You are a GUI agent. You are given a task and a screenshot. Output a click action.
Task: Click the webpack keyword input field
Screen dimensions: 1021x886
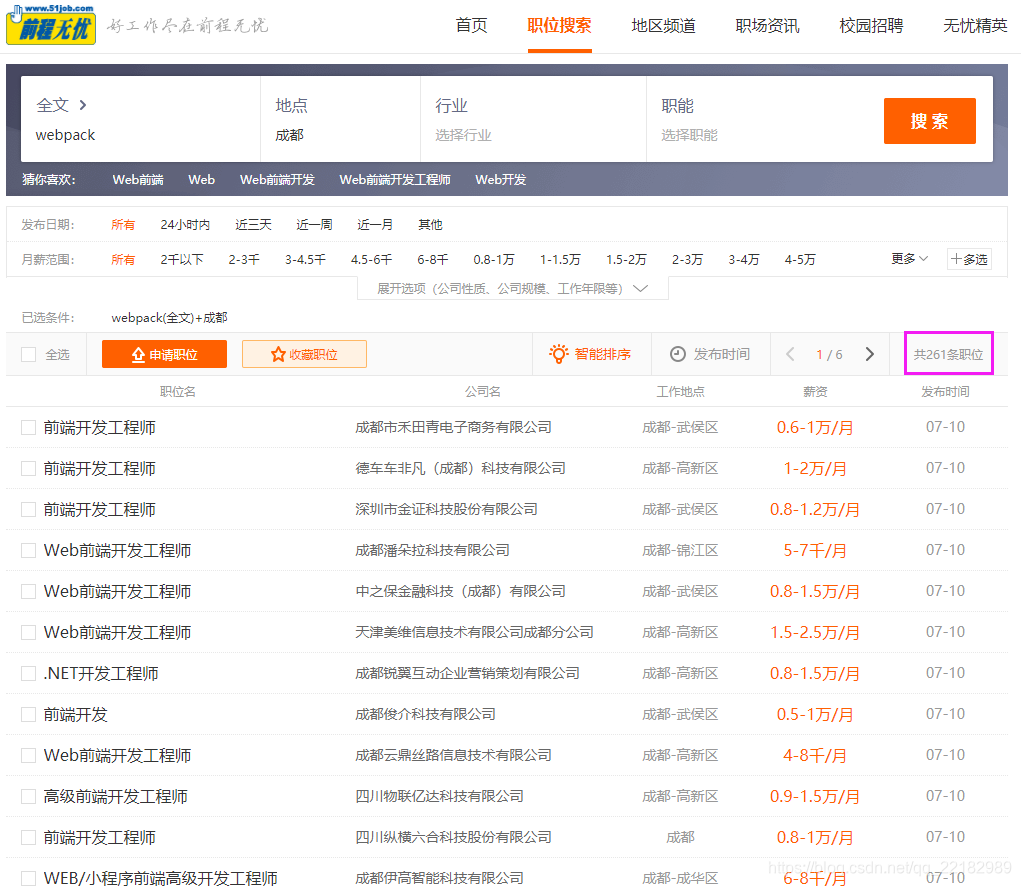(x=140, y=135)
